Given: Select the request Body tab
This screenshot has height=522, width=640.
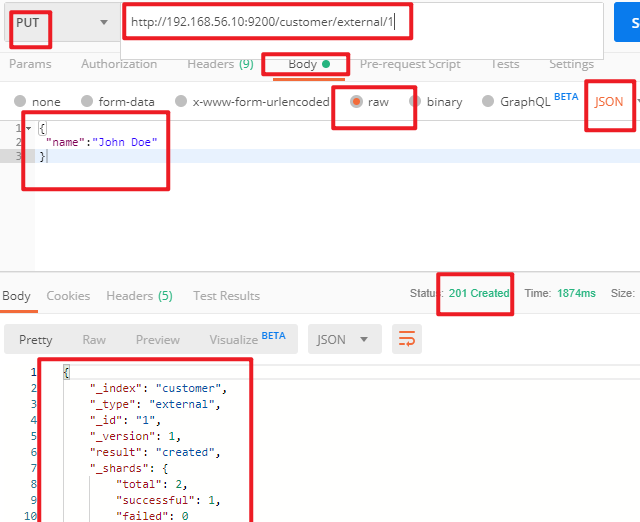Looking at the screenshot, I should pos(309,64).
